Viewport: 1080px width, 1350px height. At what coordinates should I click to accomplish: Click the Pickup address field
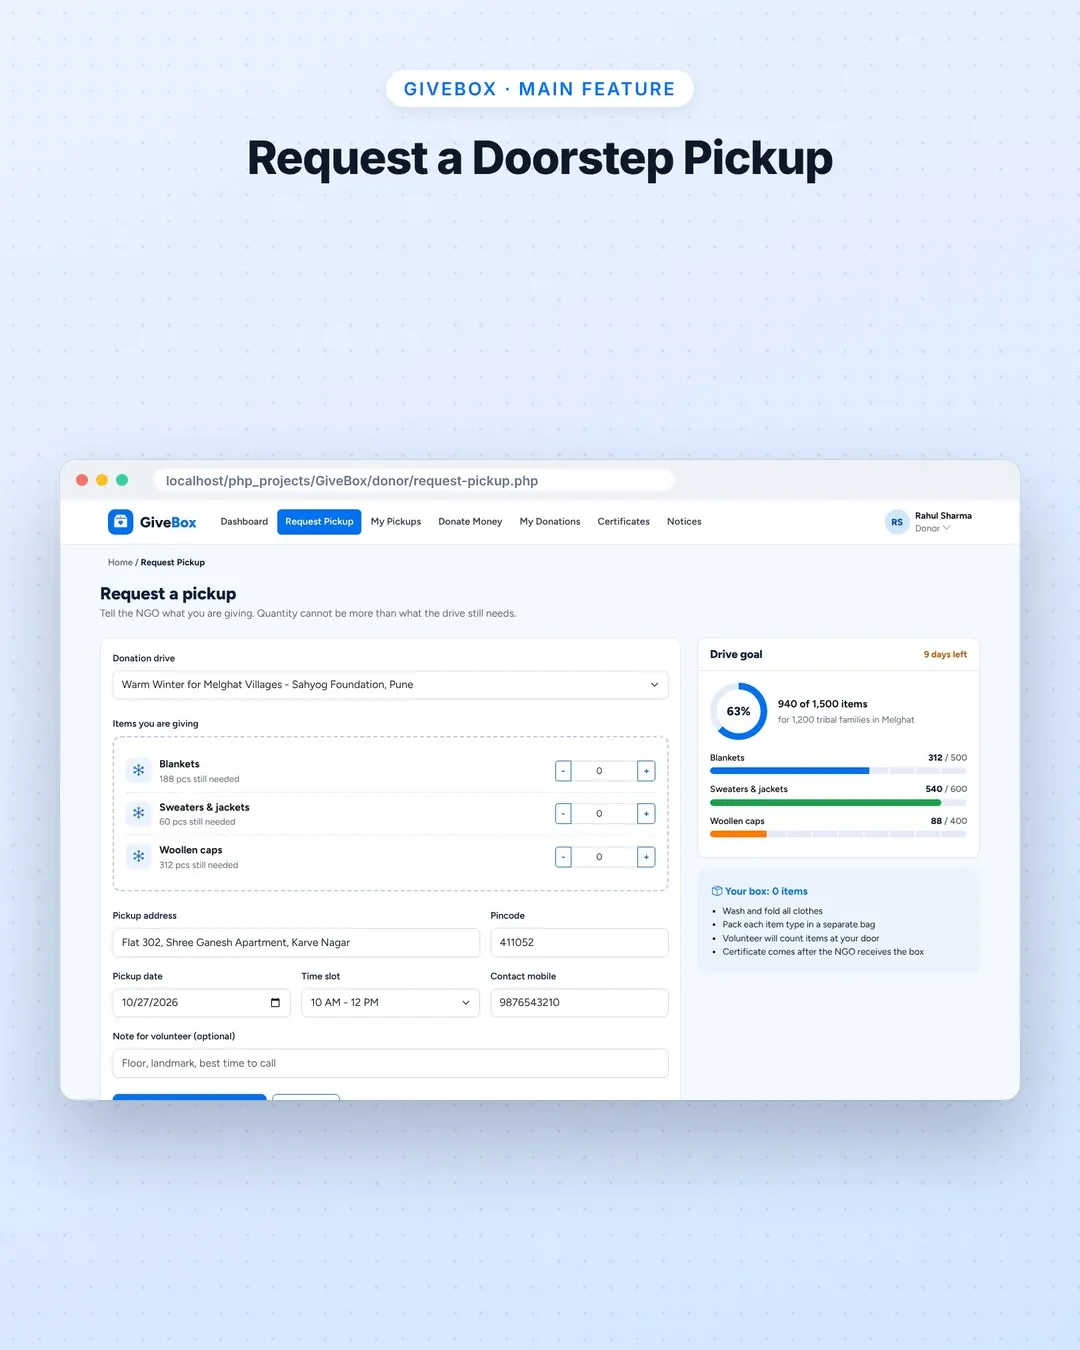[x=296, y=943]
